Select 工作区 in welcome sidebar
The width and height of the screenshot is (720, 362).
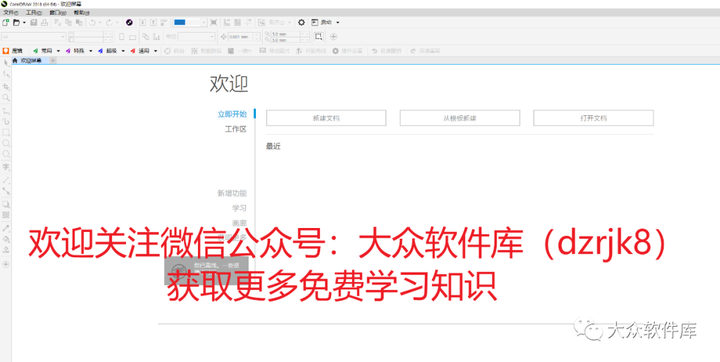pyautogui.click(x=236, y=129)
